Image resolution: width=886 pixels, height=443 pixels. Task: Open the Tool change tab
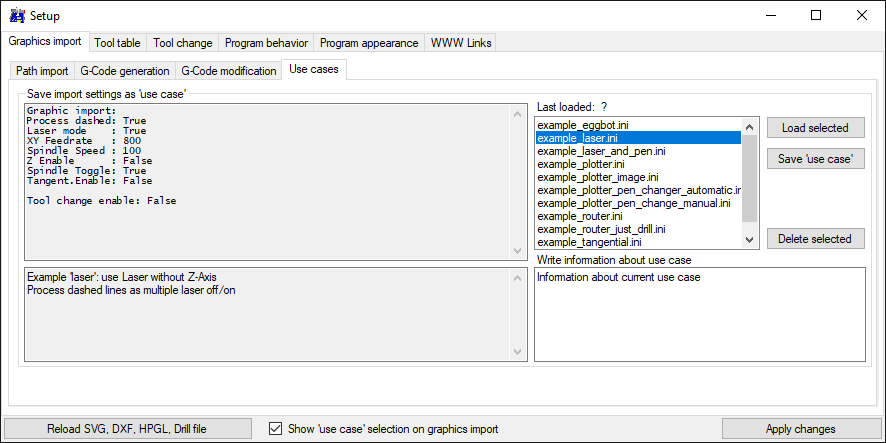(182, 43)
